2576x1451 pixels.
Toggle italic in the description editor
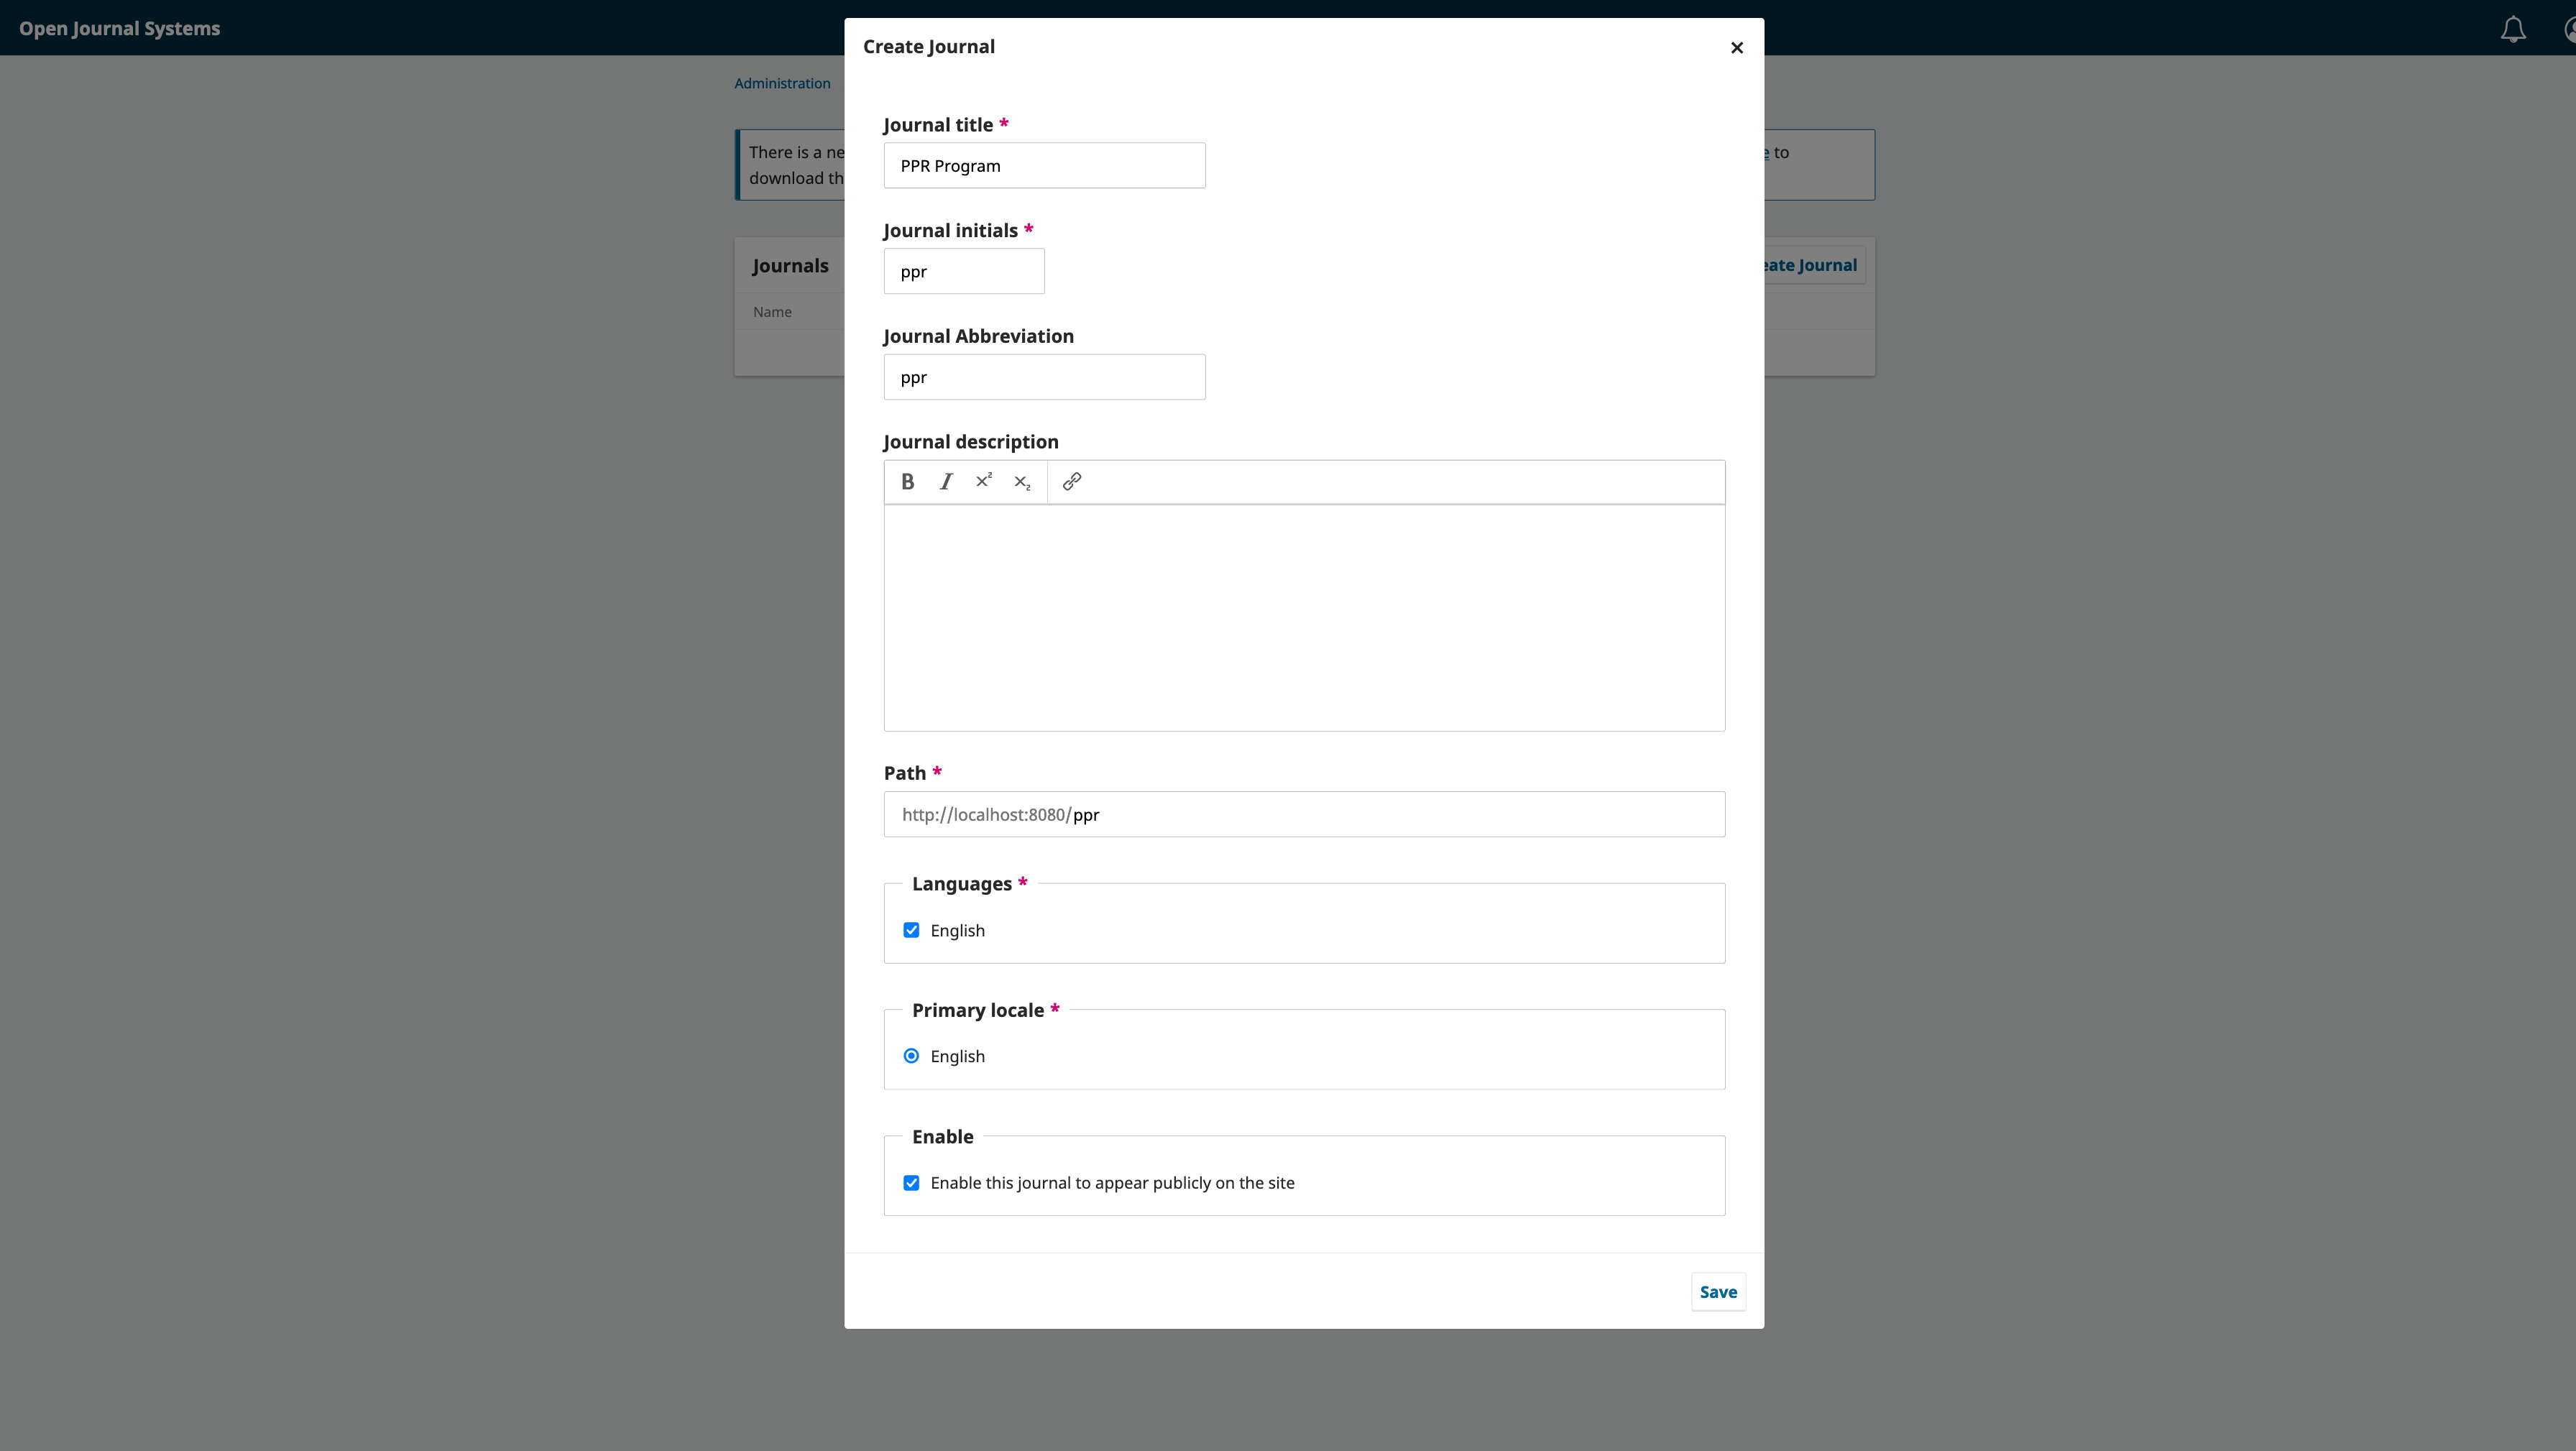coord(946,482)
